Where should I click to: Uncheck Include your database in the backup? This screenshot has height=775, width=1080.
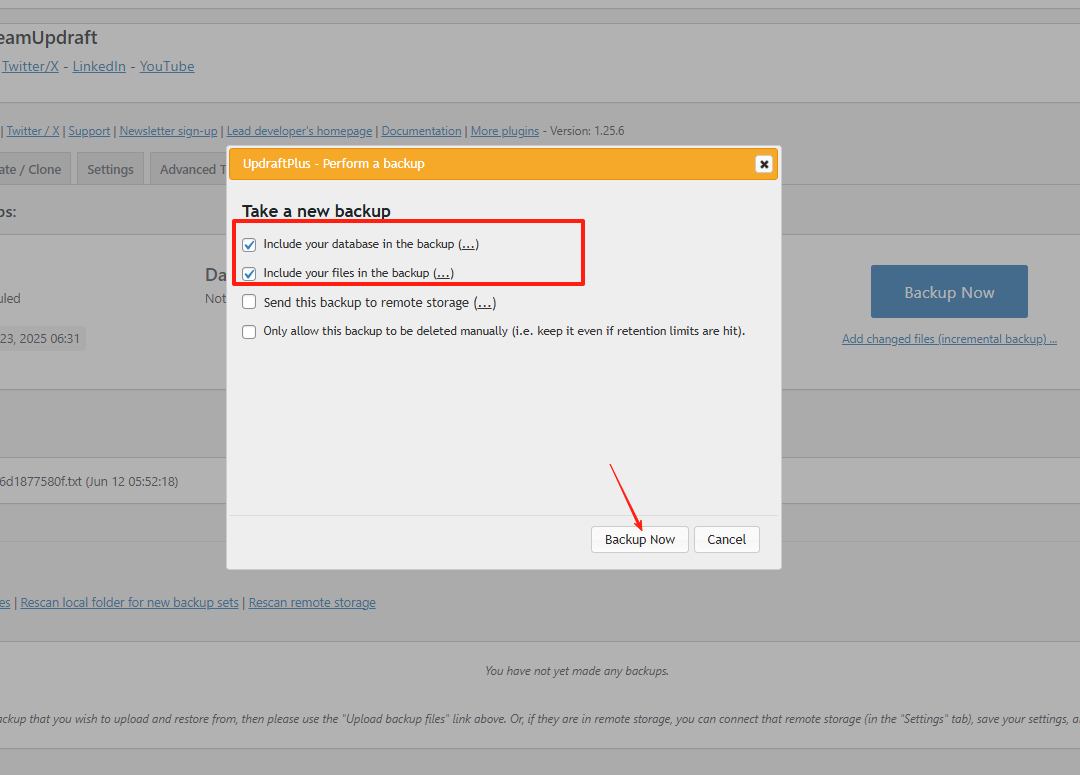coord(249,245)
